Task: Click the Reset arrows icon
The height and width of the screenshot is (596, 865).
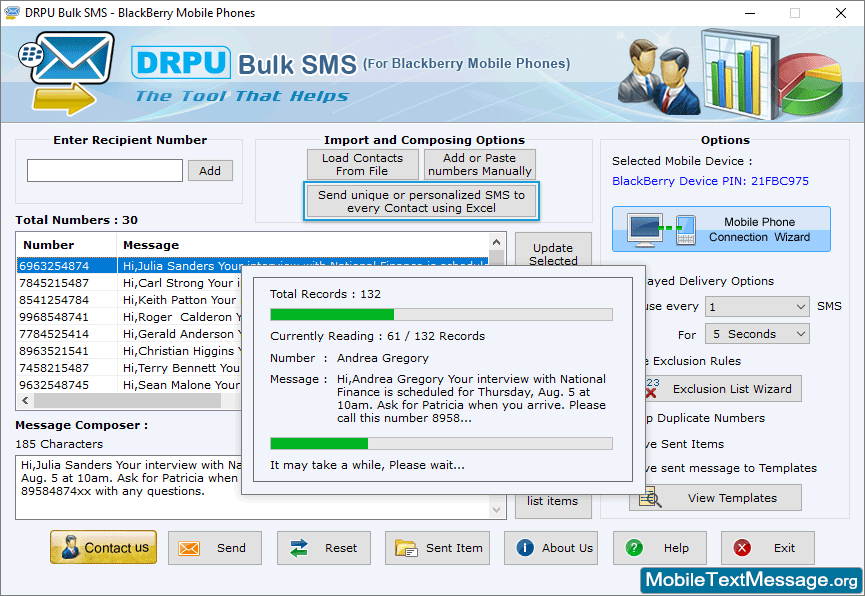Action: click(299, 548)
